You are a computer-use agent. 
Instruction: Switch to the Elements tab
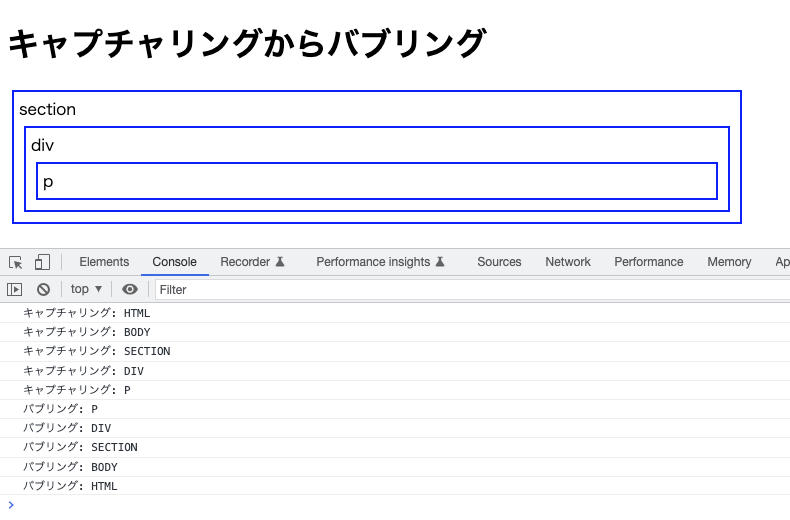pos(104,262)
